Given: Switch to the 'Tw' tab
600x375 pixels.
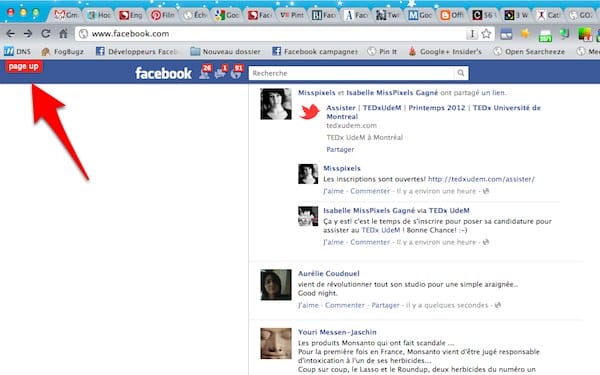Looking at the screenshot, I should coord(388,15).
